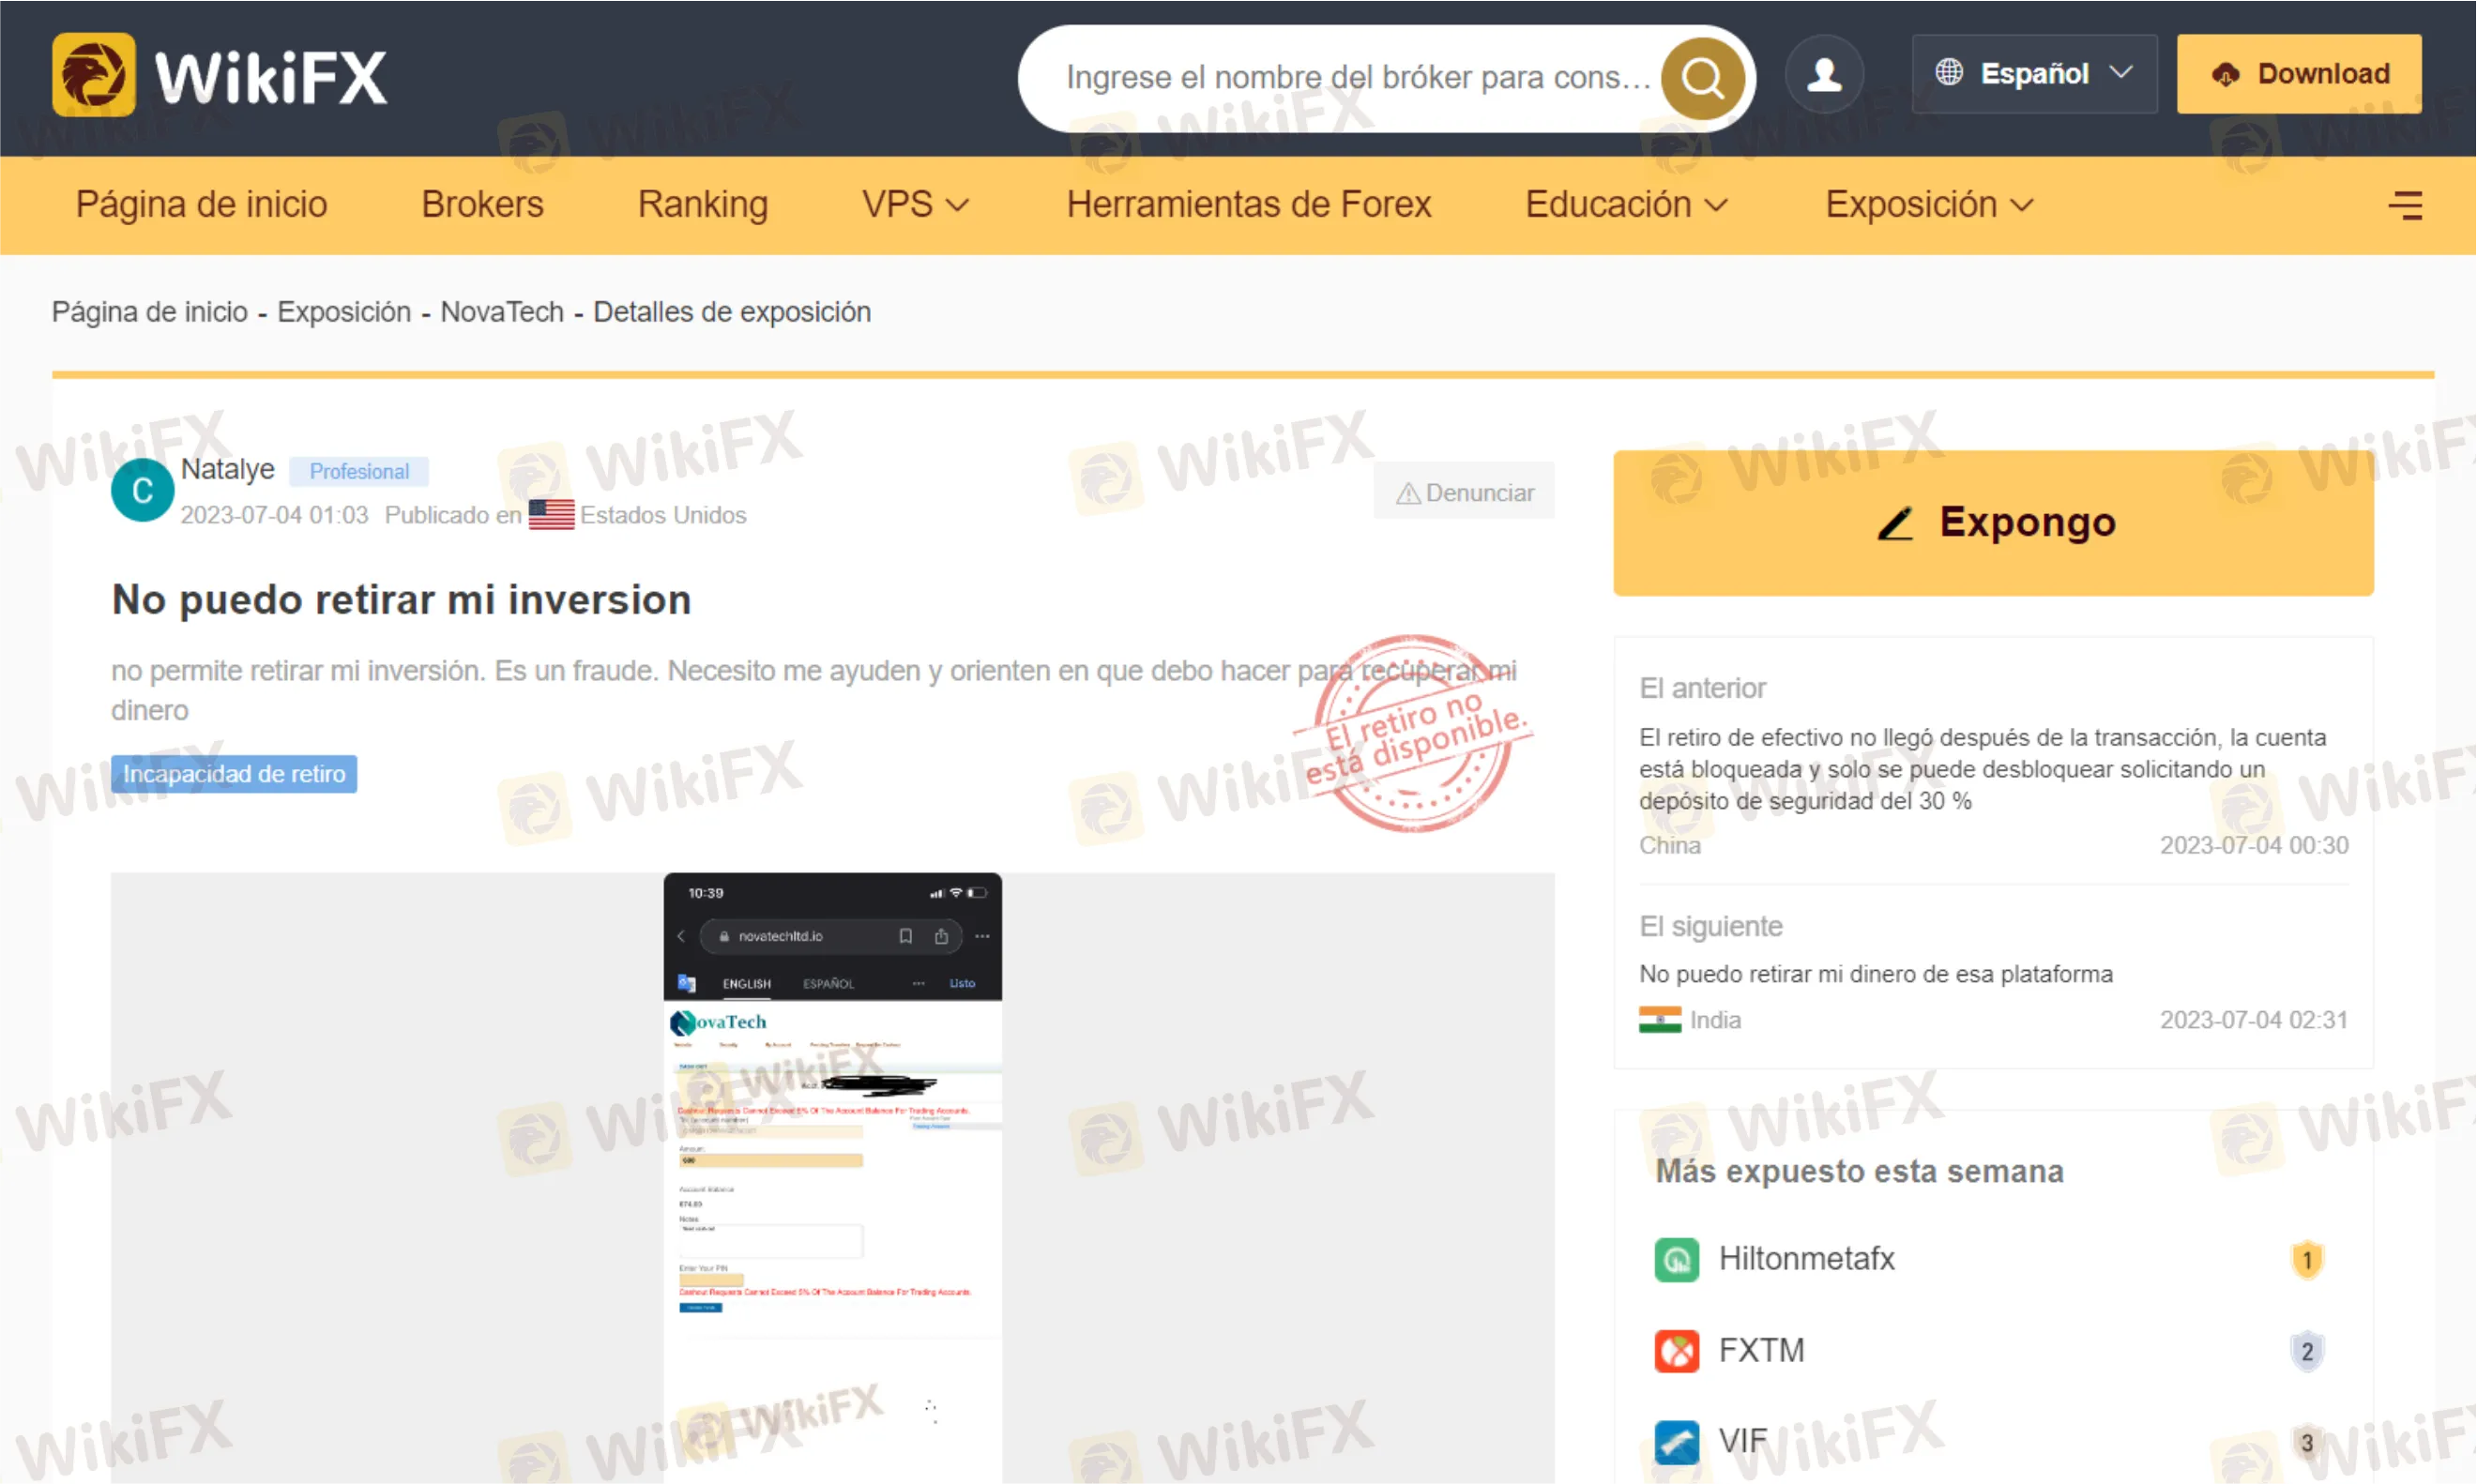Report the post with Denunciar
The image size is (2477, 1484).
1463,493
